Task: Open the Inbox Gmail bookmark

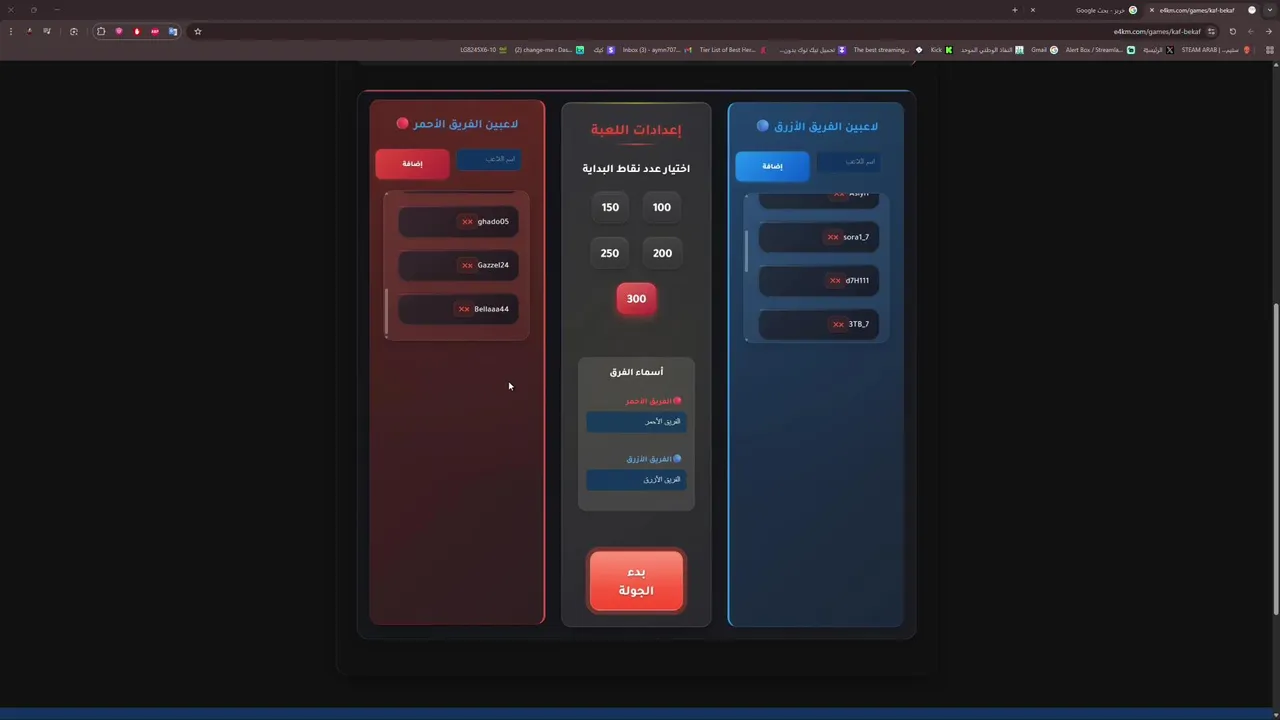Action: [x=657, y=50]
